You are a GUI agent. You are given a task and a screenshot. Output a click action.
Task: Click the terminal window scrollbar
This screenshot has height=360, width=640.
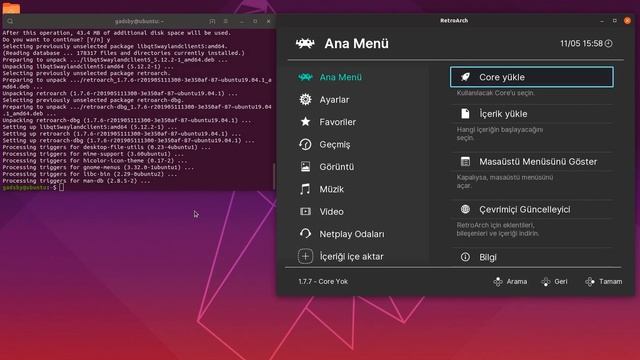pyautogui.click(x=274, y=176)
